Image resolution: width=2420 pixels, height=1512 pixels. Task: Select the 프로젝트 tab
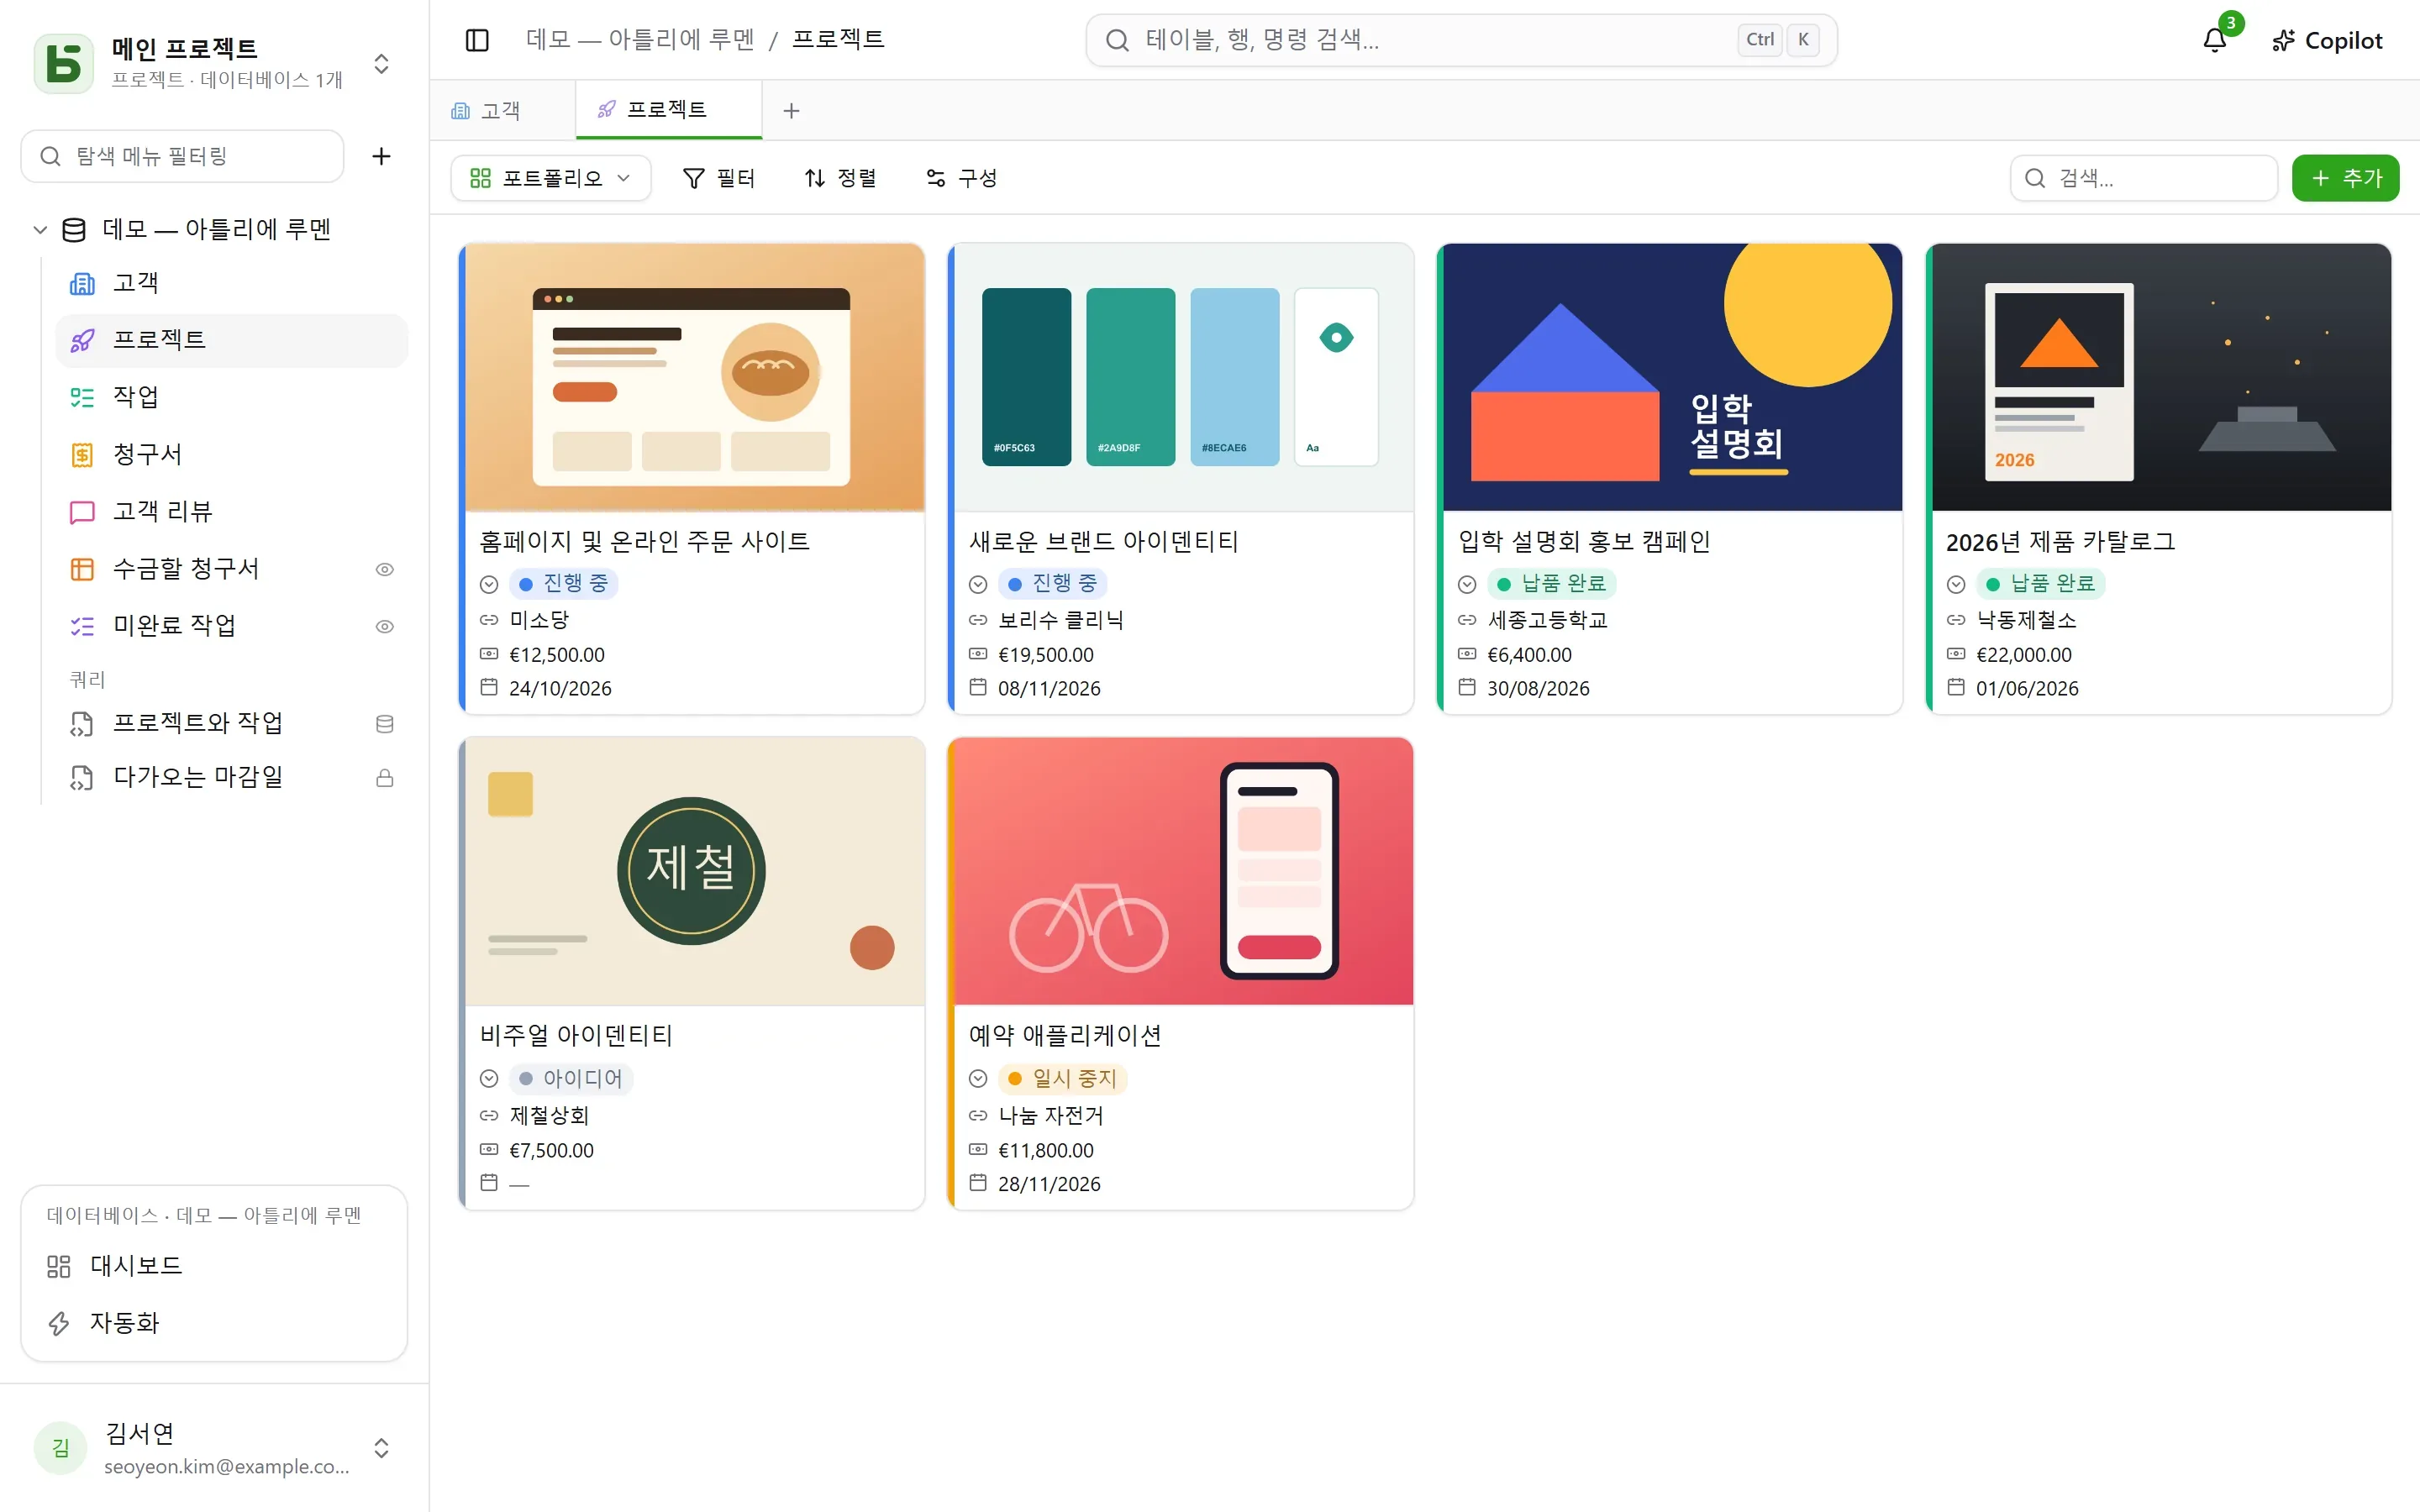[x=668, y=110]
